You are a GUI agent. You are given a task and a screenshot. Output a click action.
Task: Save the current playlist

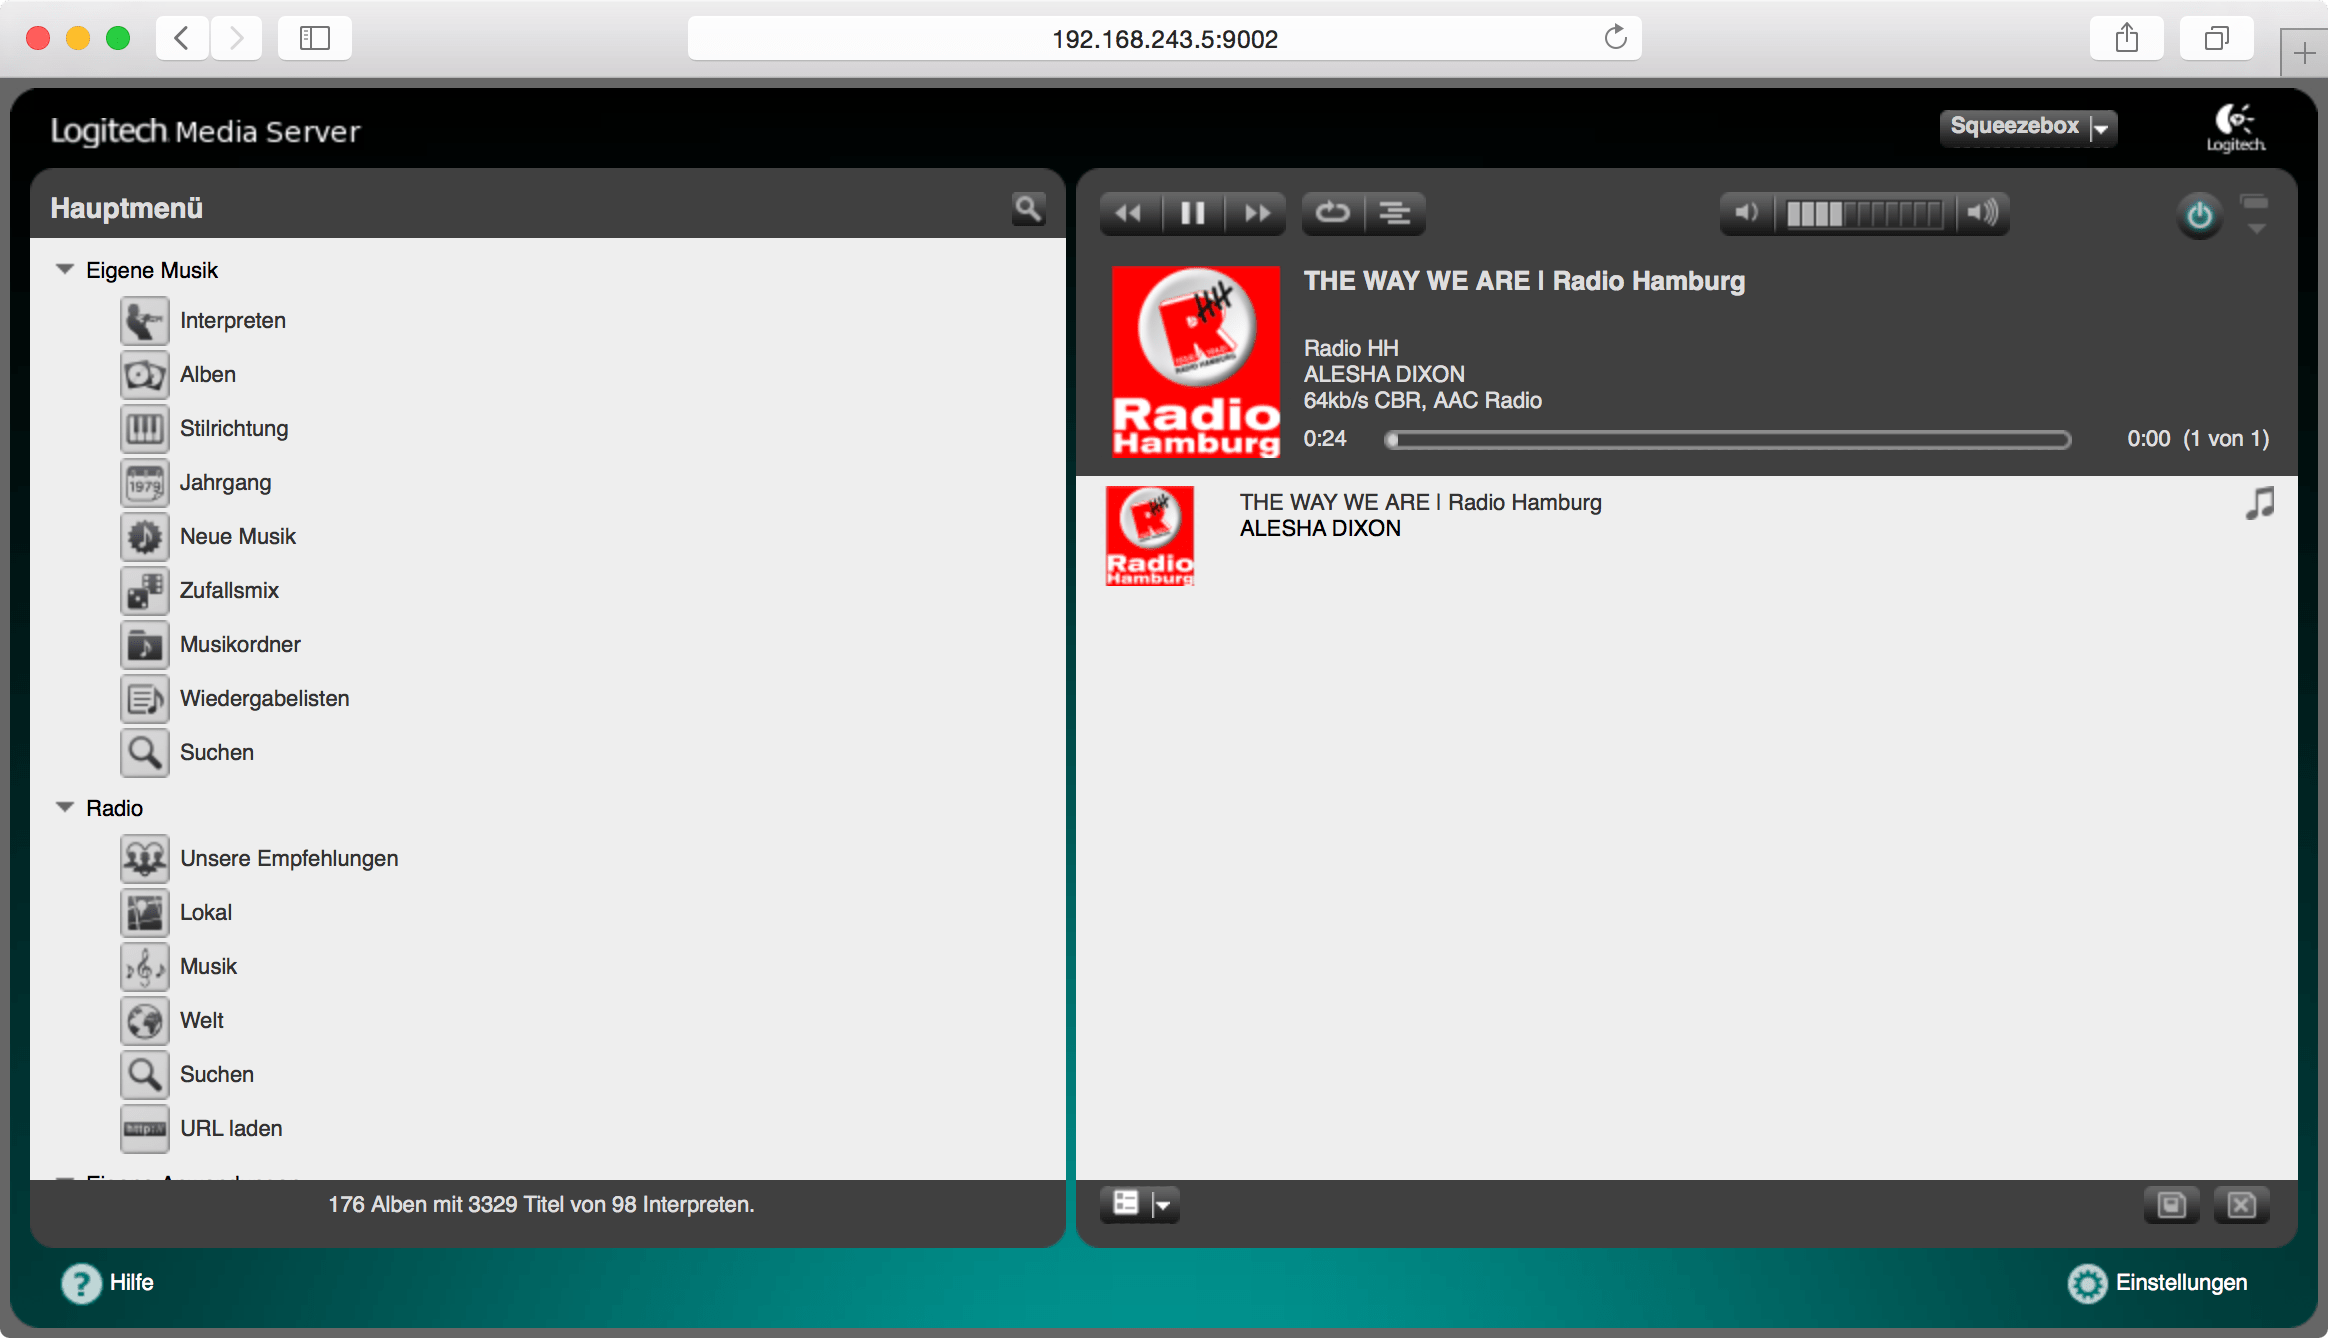click(x=2171, y=1204)
